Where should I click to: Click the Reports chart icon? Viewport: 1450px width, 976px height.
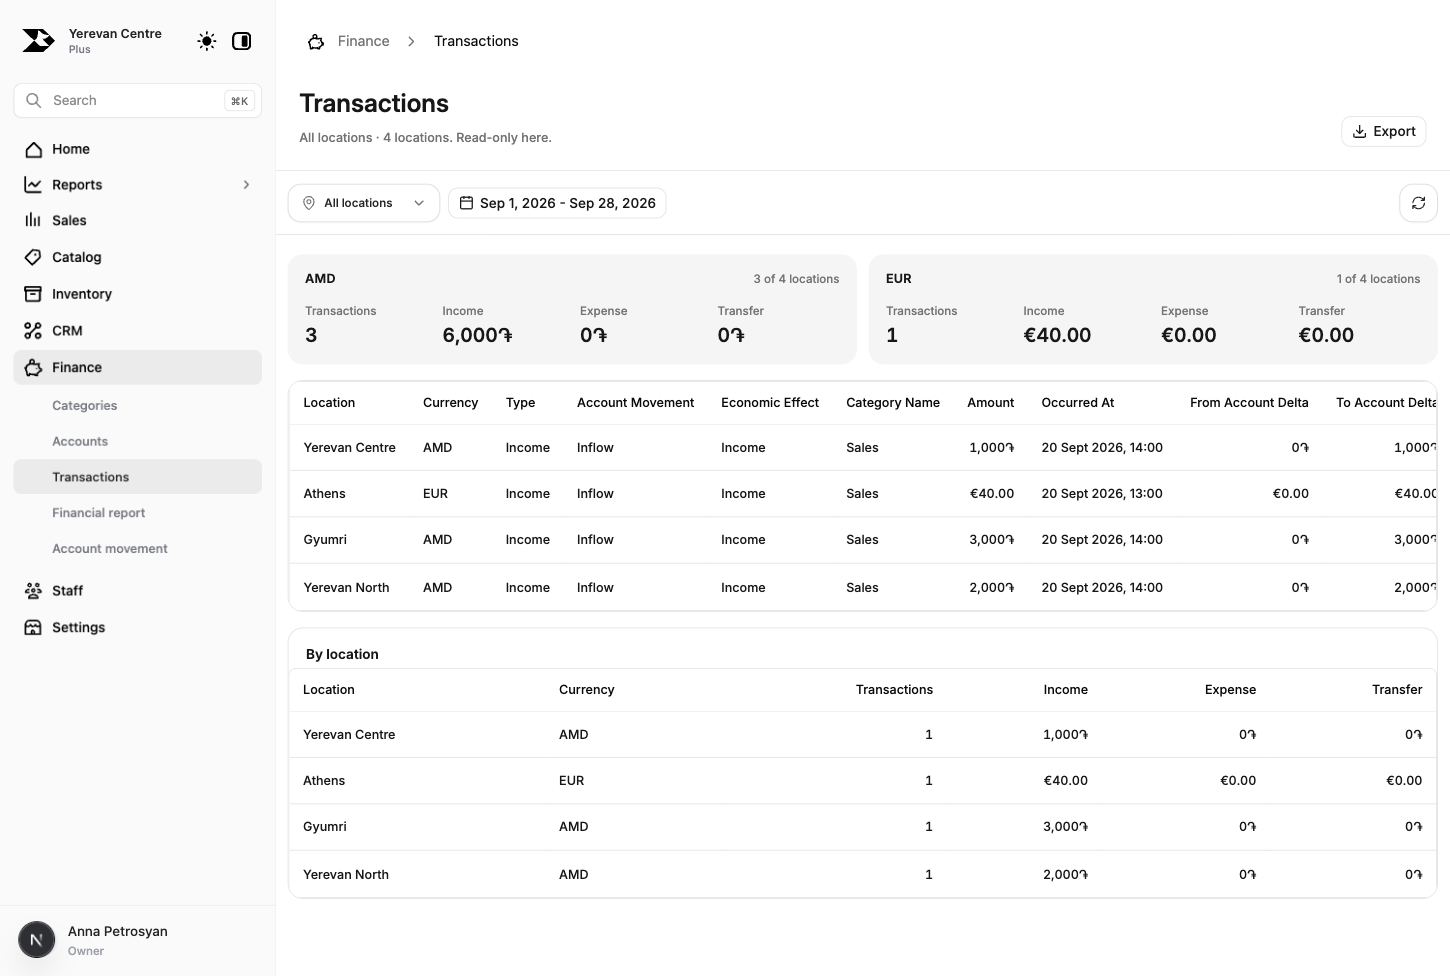tap(33, 185)
